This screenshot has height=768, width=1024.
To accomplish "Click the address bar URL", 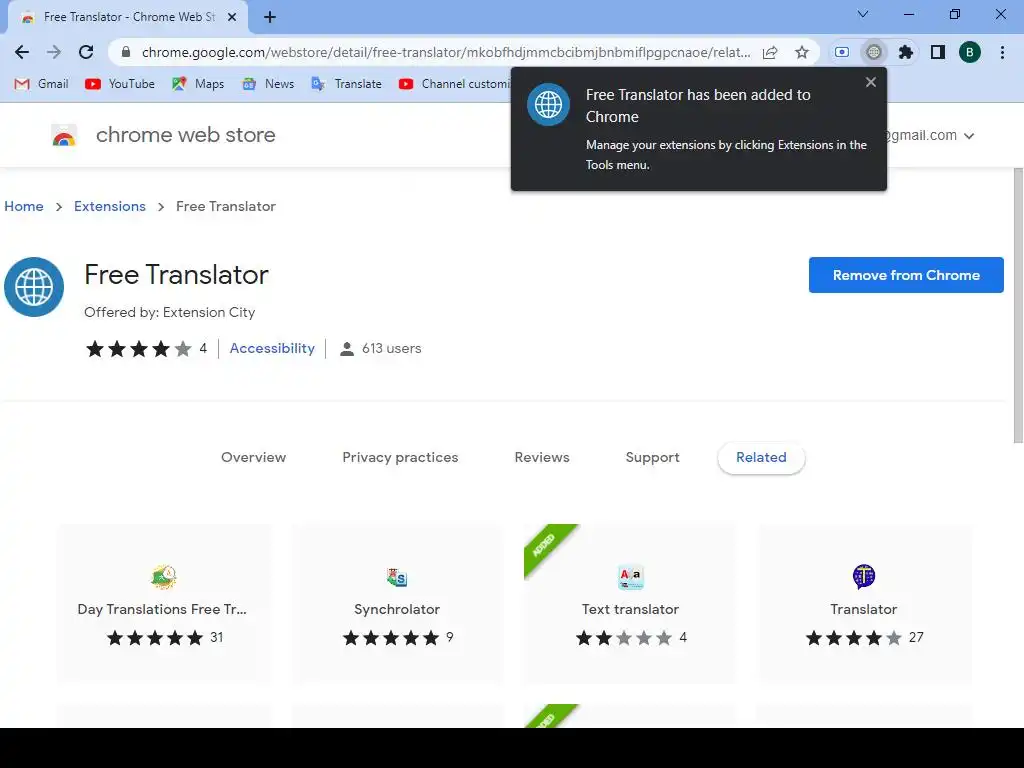I will [445, 52].
